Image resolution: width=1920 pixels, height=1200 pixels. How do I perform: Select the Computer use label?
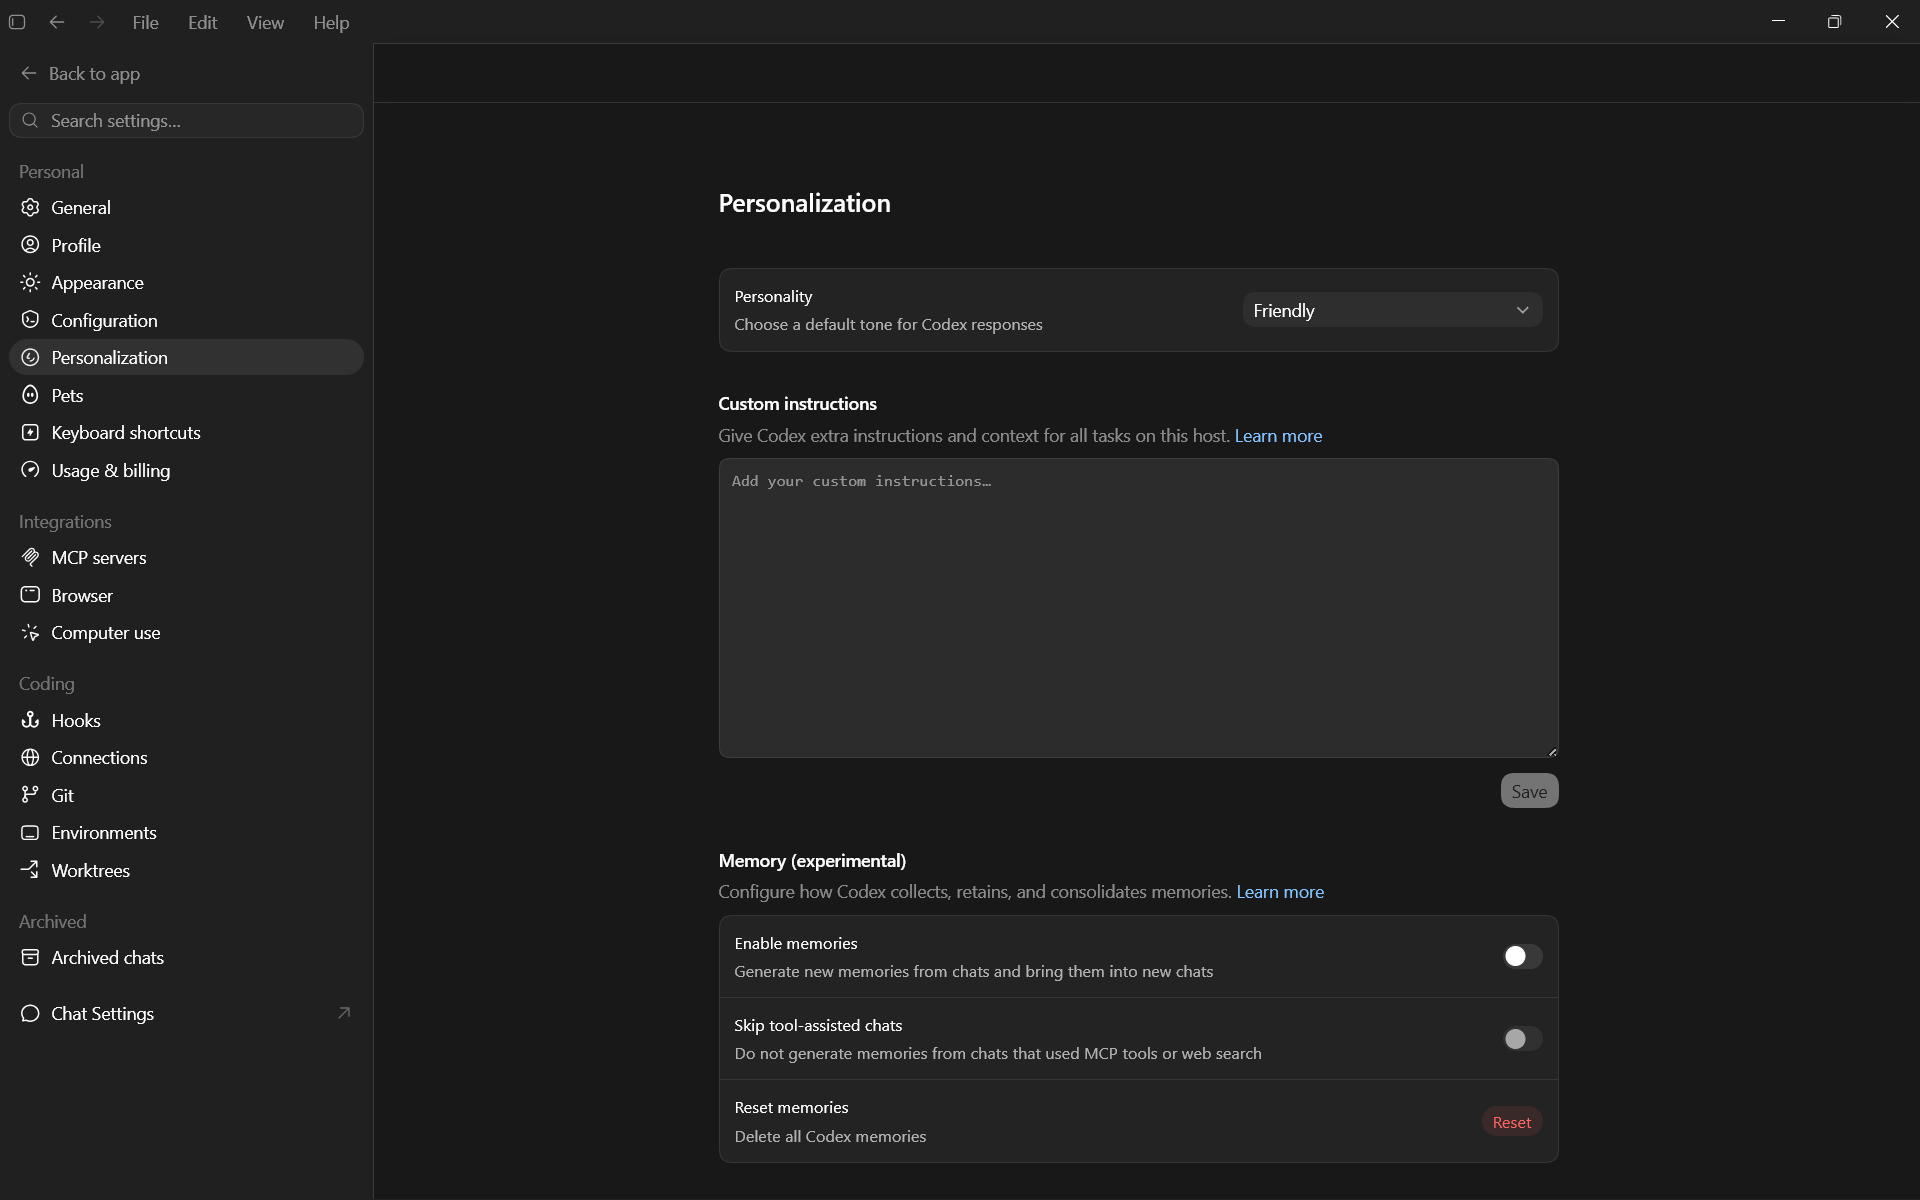tap(105, 632)
